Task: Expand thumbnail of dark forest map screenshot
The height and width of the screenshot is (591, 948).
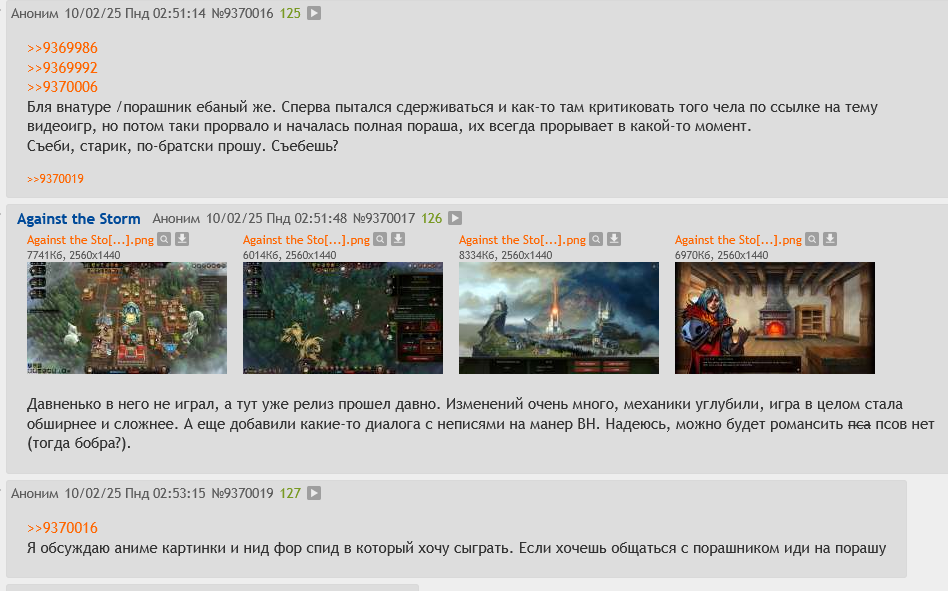Action: [x=343, y=318]
